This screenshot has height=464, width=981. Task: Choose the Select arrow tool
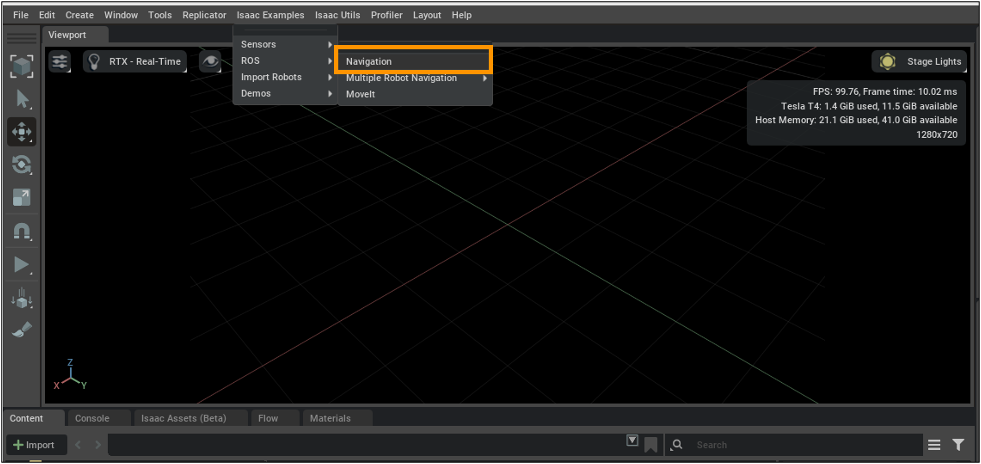(22, 99)
